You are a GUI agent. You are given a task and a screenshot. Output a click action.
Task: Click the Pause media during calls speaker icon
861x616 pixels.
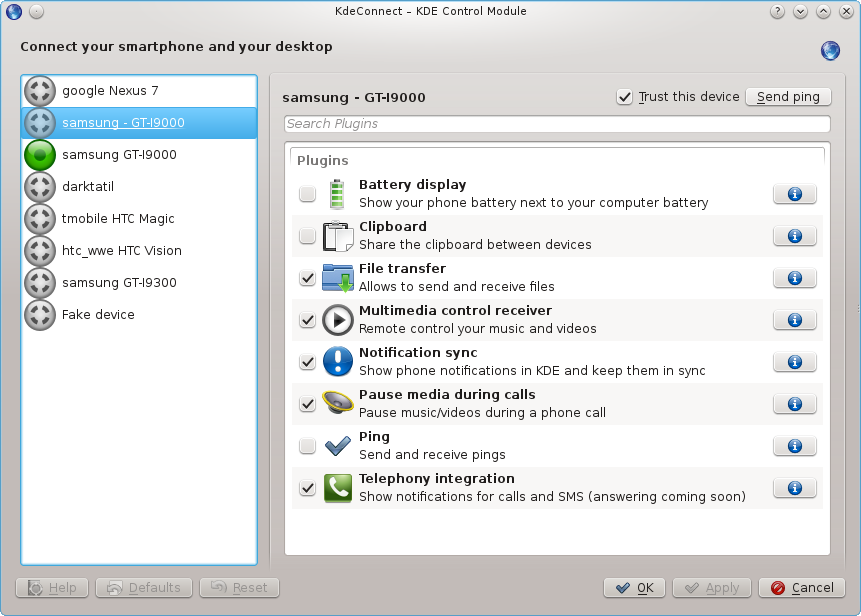pos(337,404)
